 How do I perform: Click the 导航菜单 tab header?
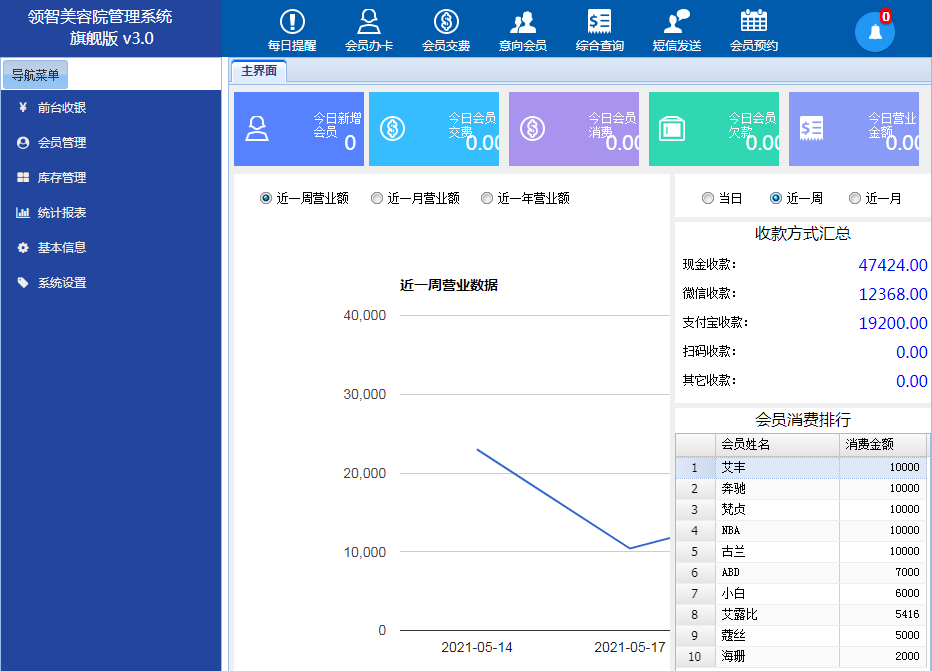tap(35, 75)
